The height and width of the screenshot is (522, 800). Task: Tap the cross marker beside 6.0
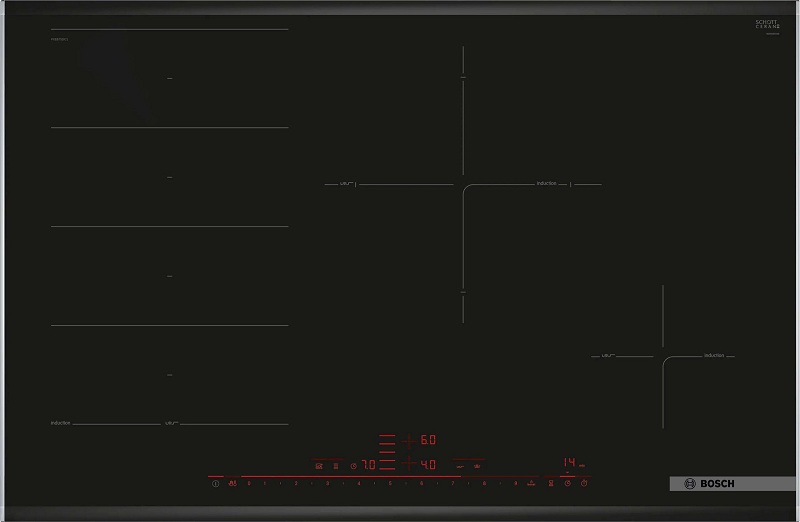coord(409,440)
